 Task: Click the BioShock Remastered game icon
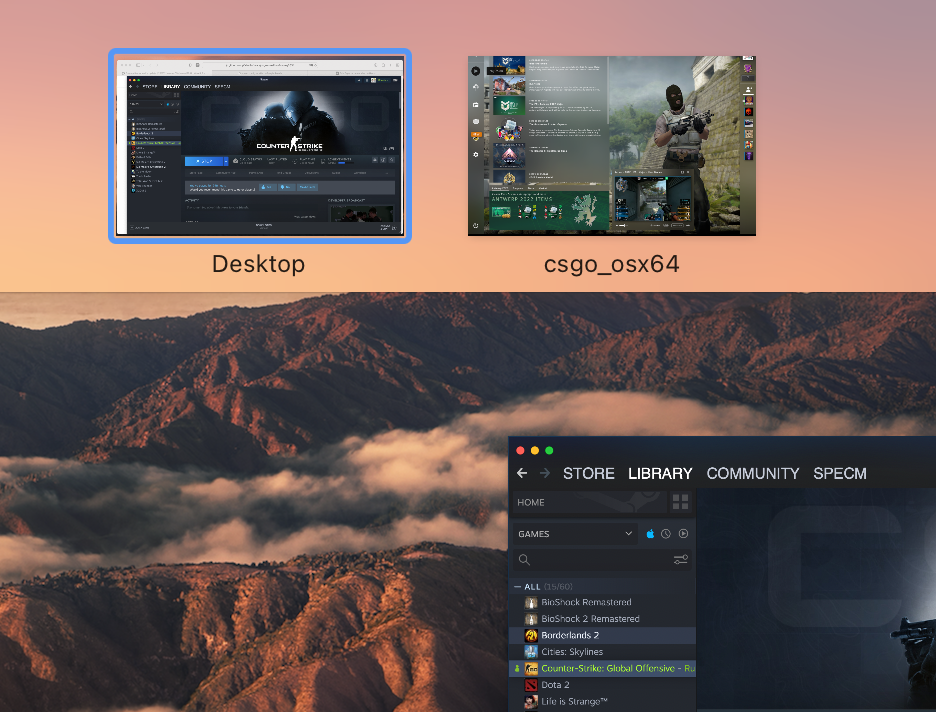[x=531, y=602]
